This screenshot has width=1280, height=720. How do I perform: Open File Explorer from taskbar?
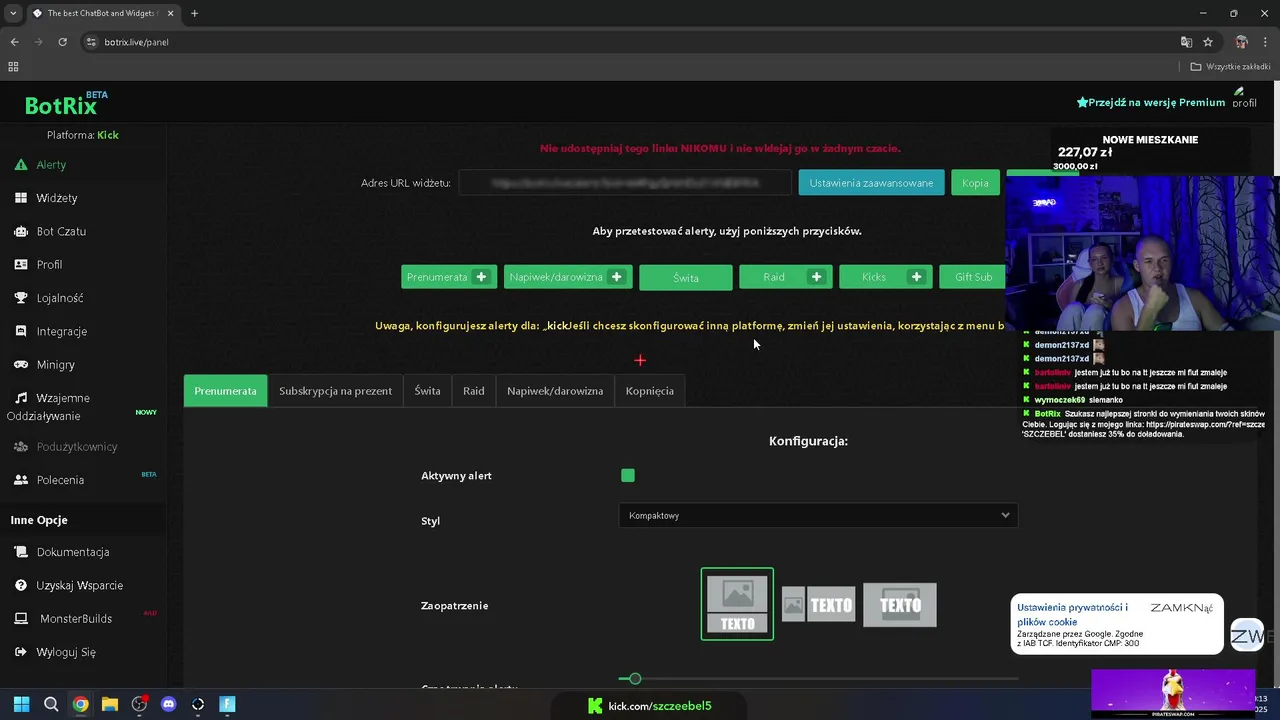pyautogui.click(x=110, y=704)
